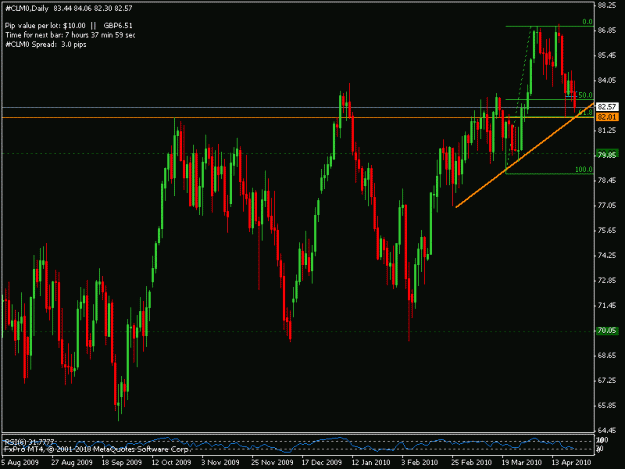Click the Fibonacci 100.0 level label
This screenshot has height=469, width=625.
pyautogui.click(x=584, y=169)
